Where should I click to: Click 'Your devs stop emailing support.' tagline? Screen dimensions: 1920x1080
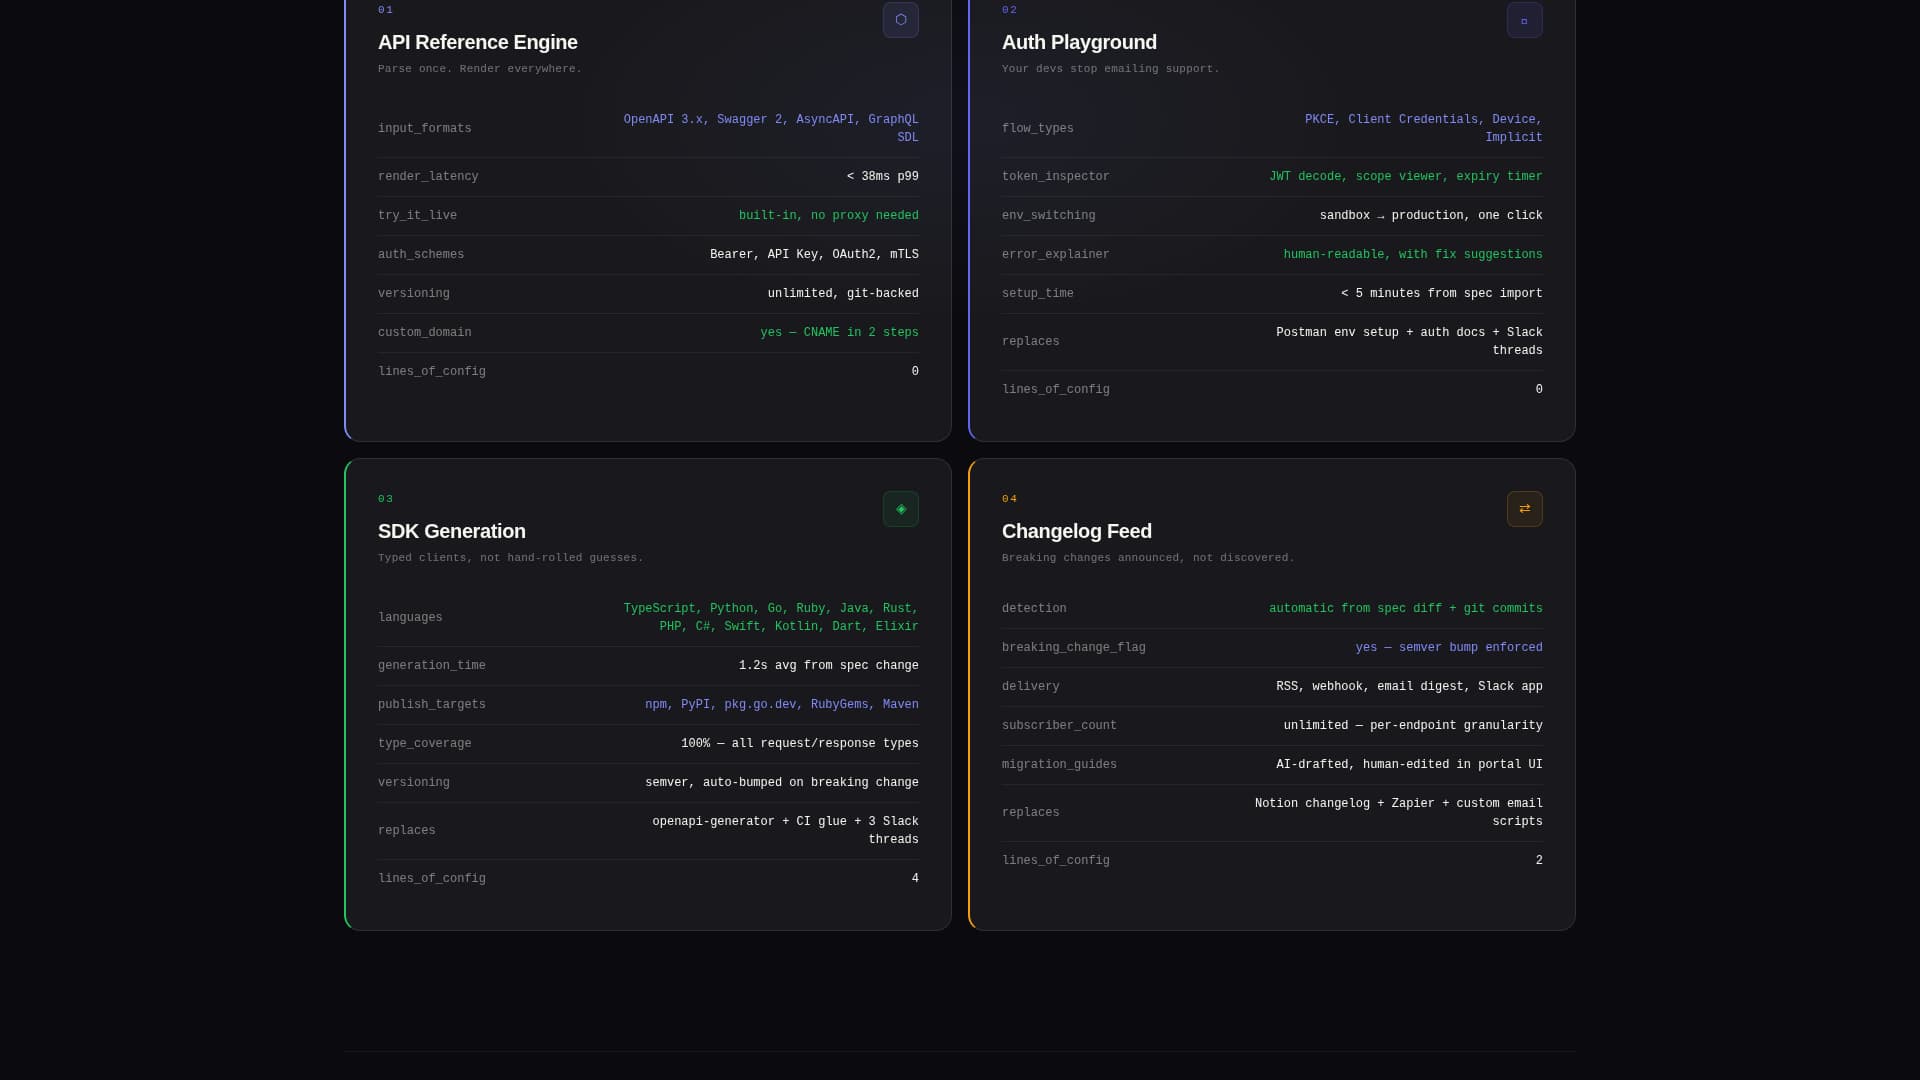coord(1110,69)
